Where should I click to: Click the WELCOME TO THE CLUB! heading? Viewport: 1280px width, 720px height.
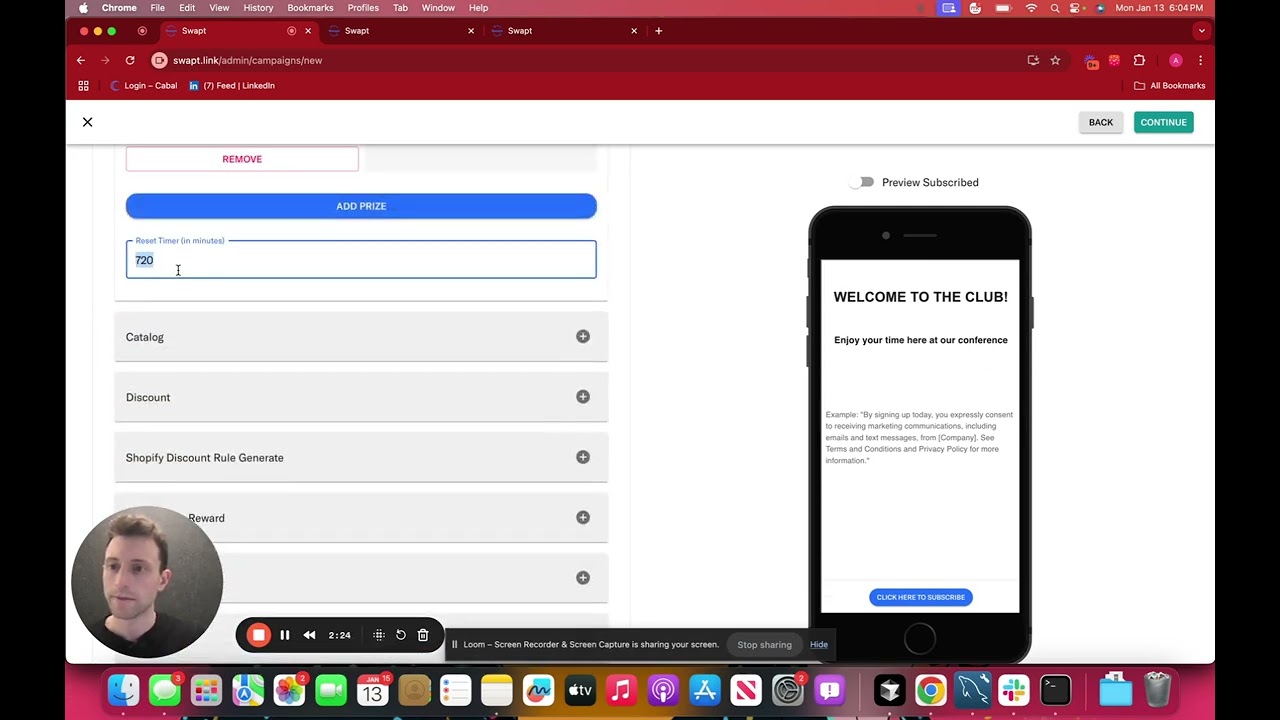(920, 297)
